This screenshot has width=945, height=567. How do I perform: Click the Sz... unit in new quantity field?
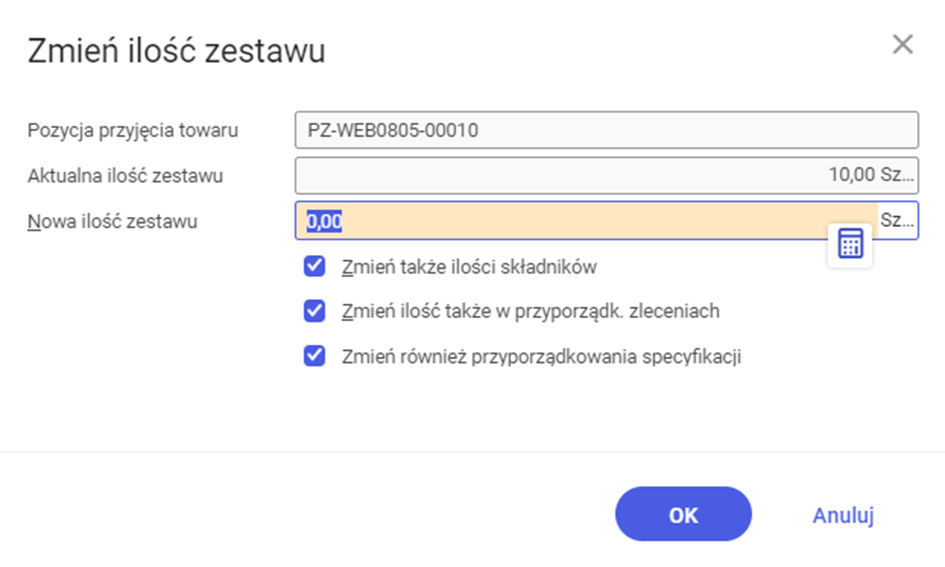[897, 220]
